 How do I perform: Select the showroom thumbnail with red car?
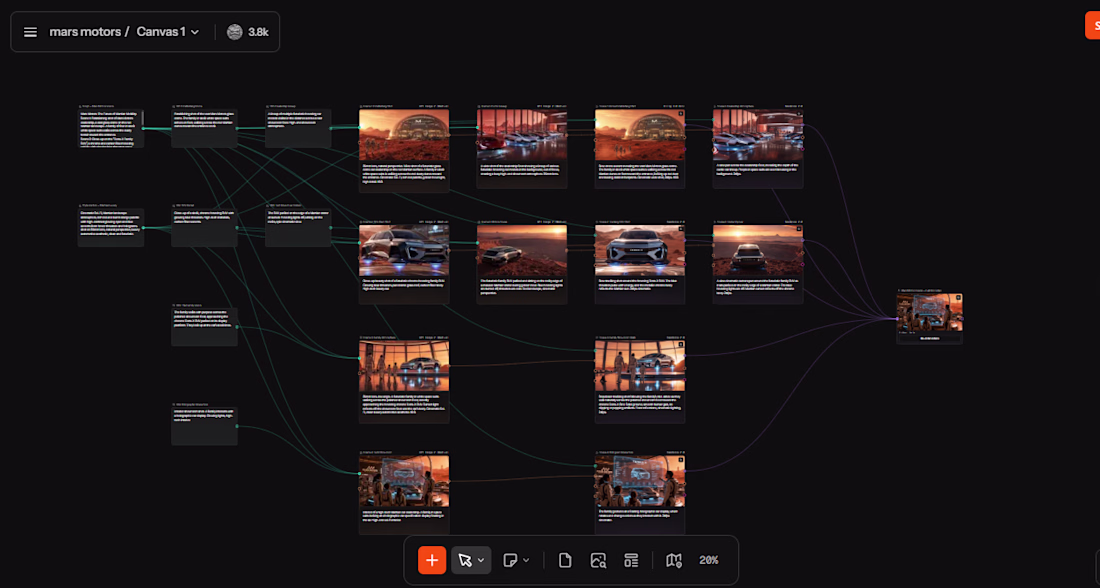click(x=522, y=135)
